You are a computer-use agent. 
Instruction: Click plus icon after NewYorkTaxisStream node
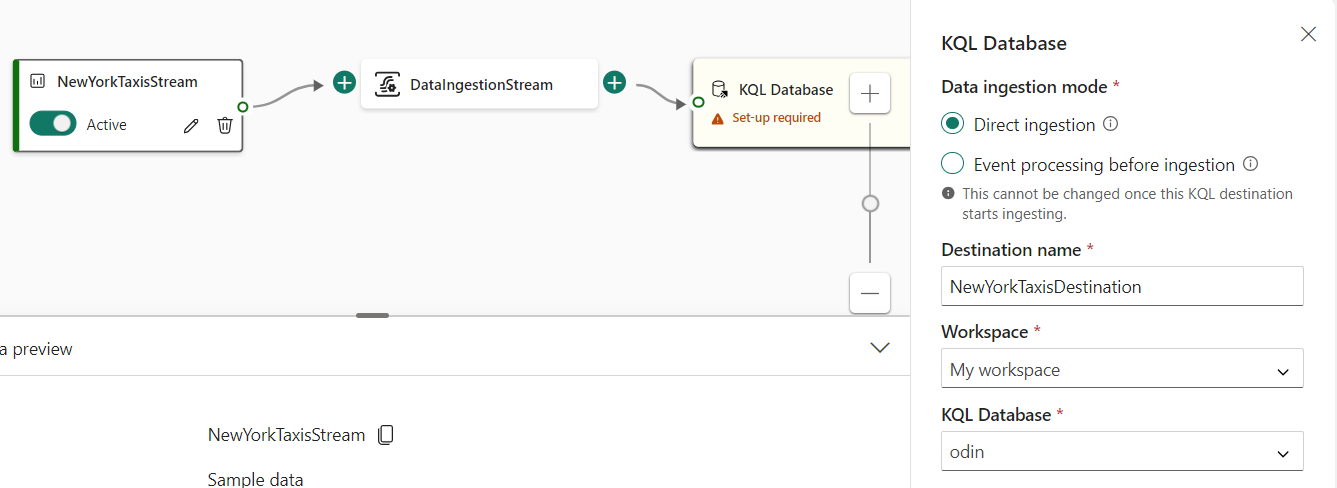[344, 83]
